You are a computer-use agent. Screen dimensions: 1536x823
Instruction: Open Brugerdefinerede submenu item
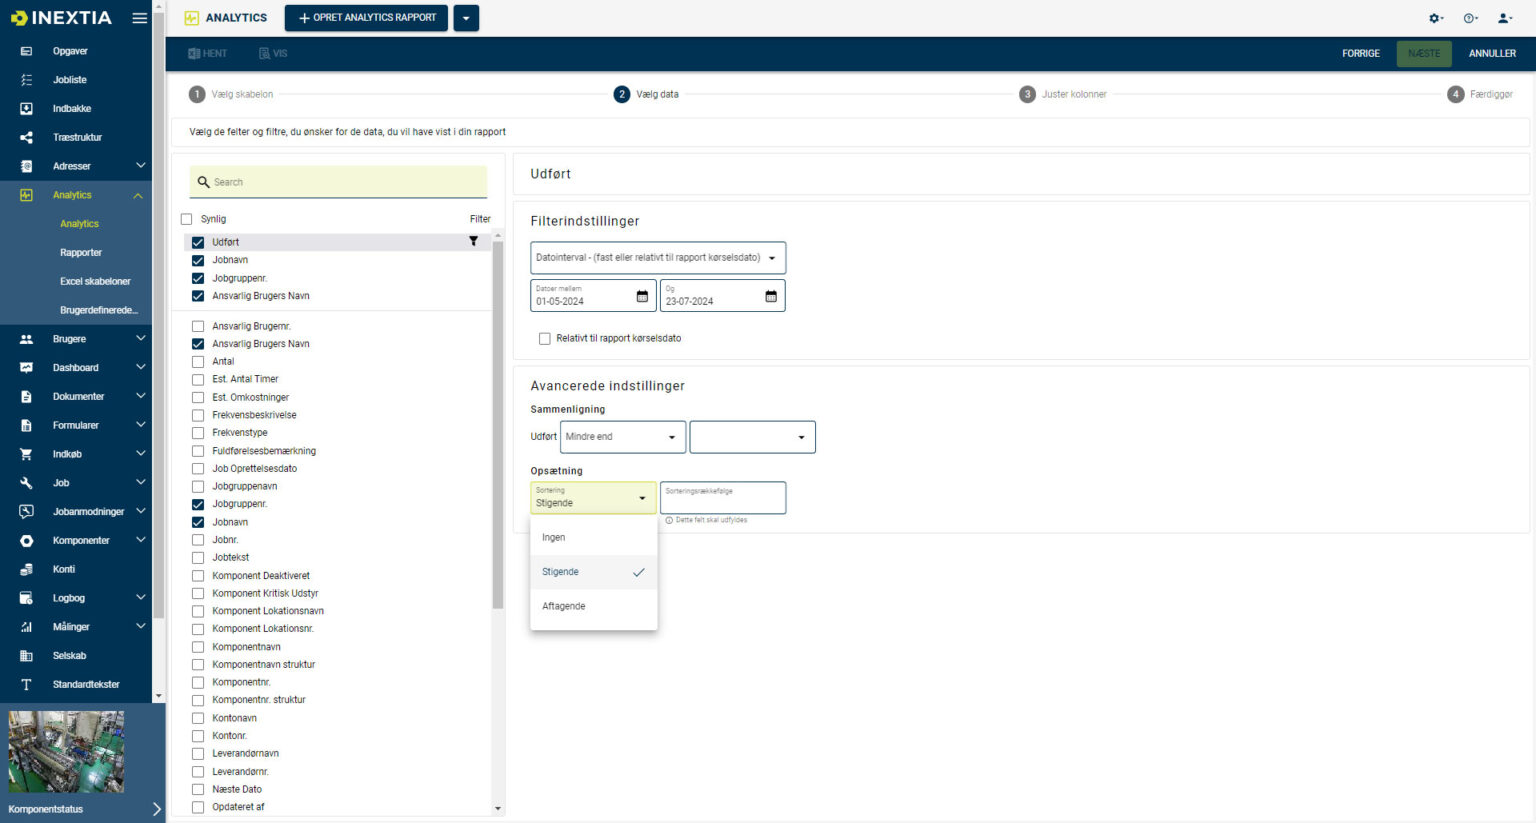(x=99, y=311)
